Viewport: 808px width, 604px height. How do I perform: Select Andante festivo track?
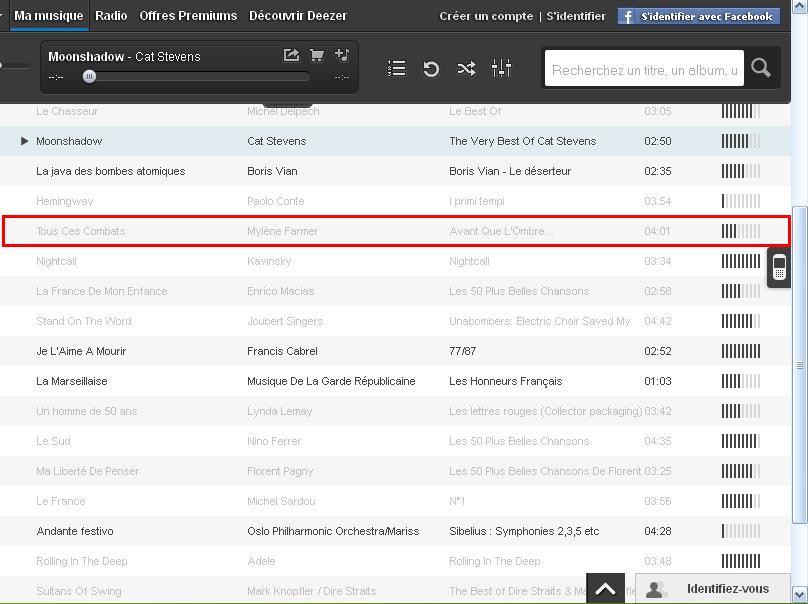75,531
